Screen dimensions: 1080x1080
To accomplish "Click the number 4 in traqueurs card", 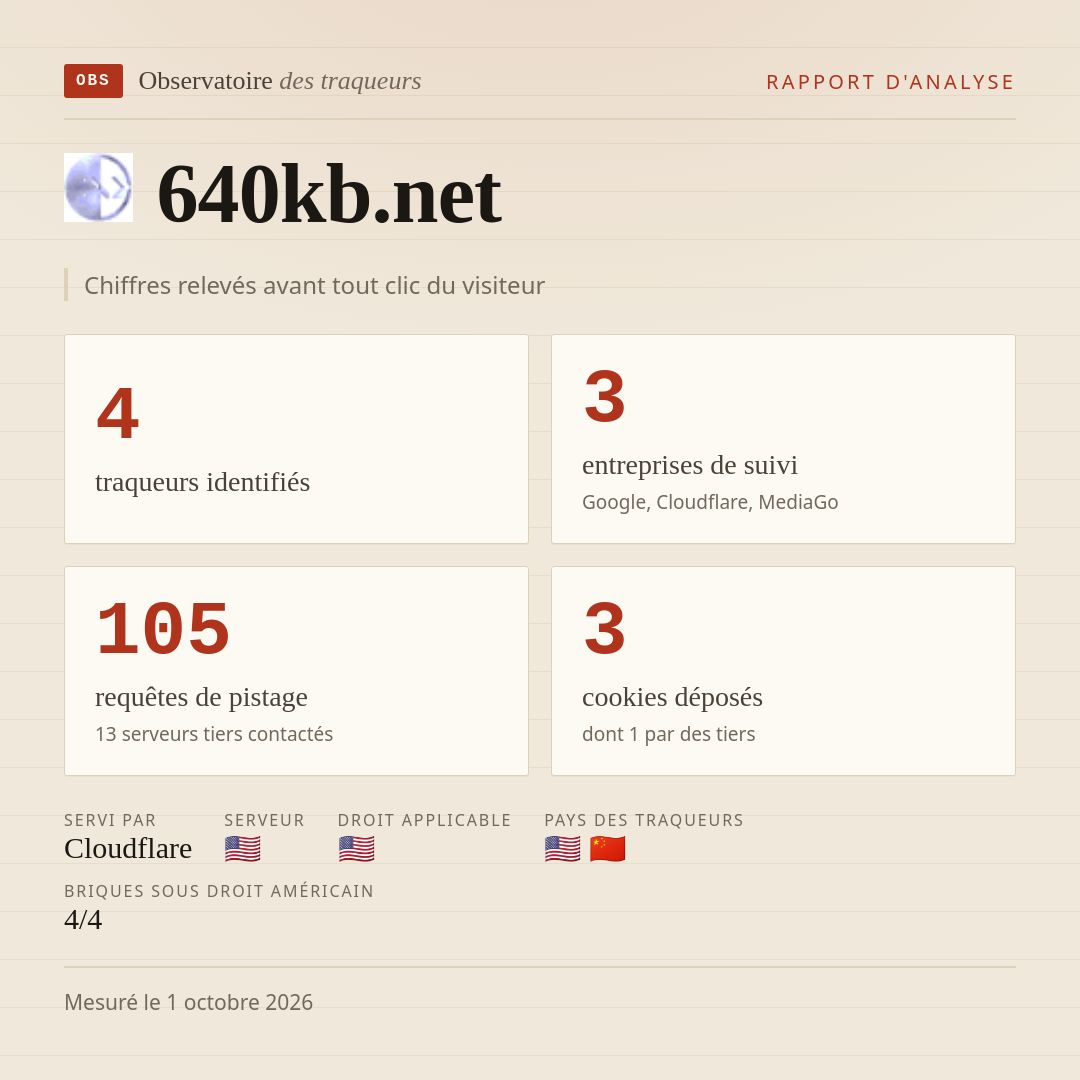I will tap(118, 413).
